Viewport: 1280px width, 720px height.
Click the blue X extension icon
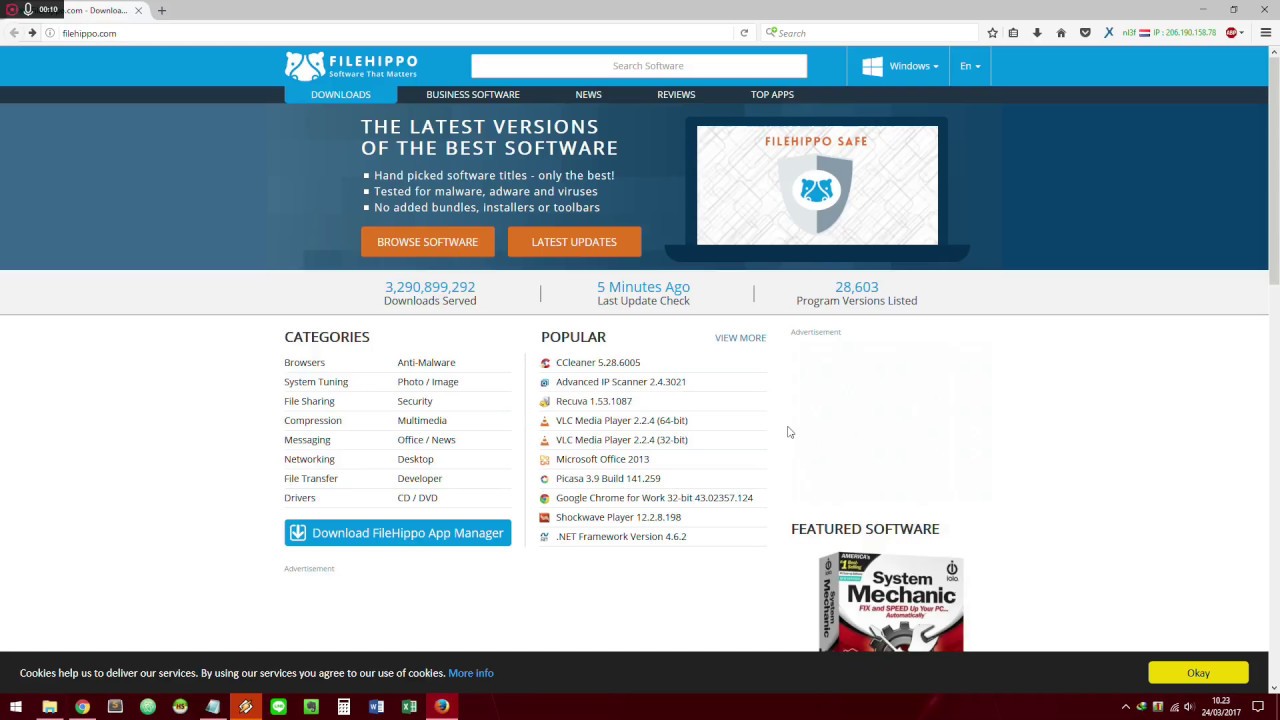[1108, 33]
